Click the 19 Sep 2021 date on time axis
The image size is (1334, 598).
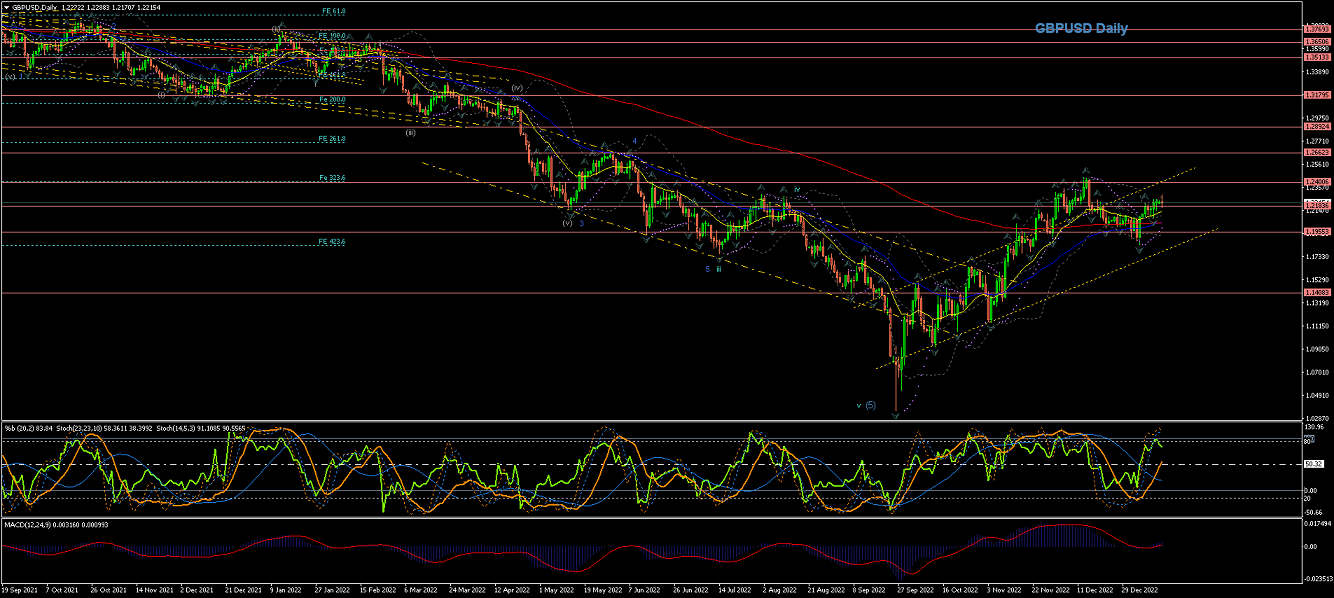tap(19, 591)
